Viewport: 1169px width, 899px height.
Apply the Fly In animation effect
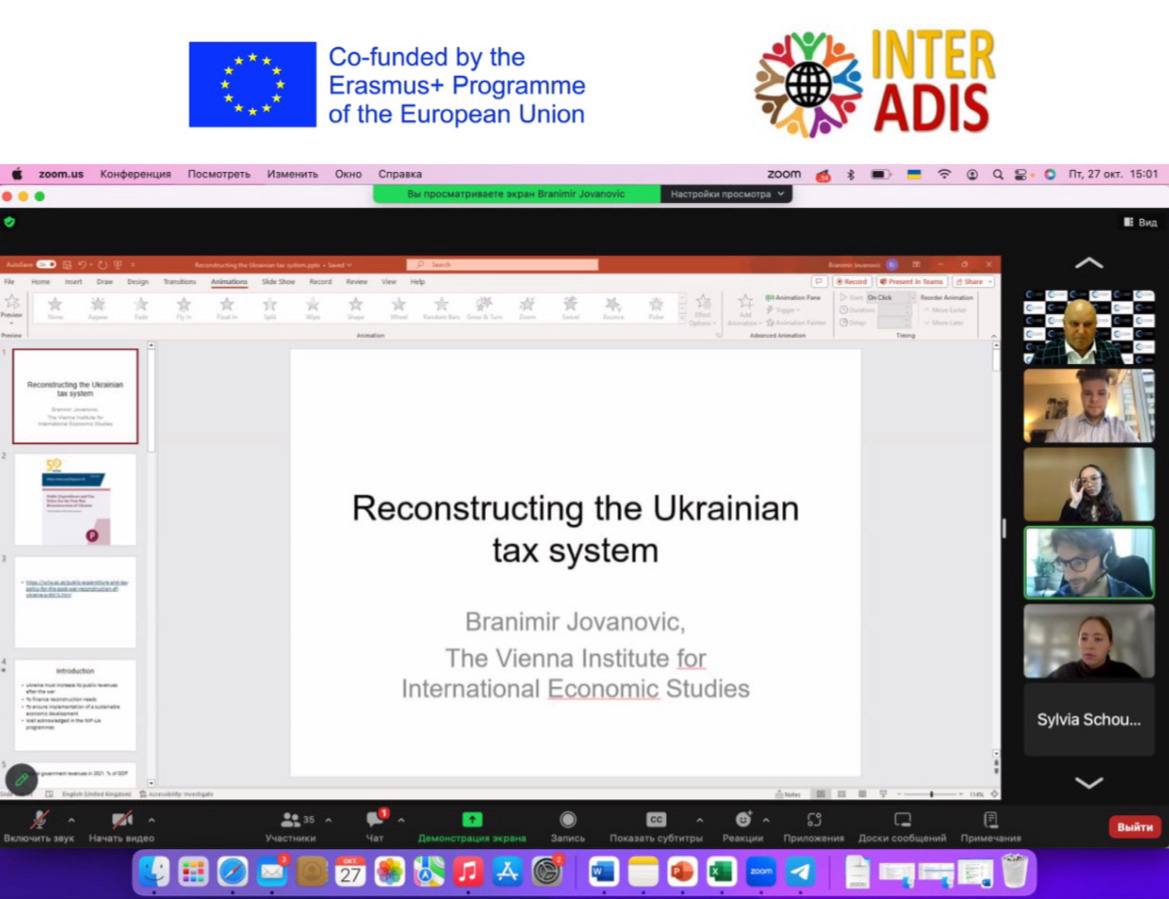coord(183,308)
